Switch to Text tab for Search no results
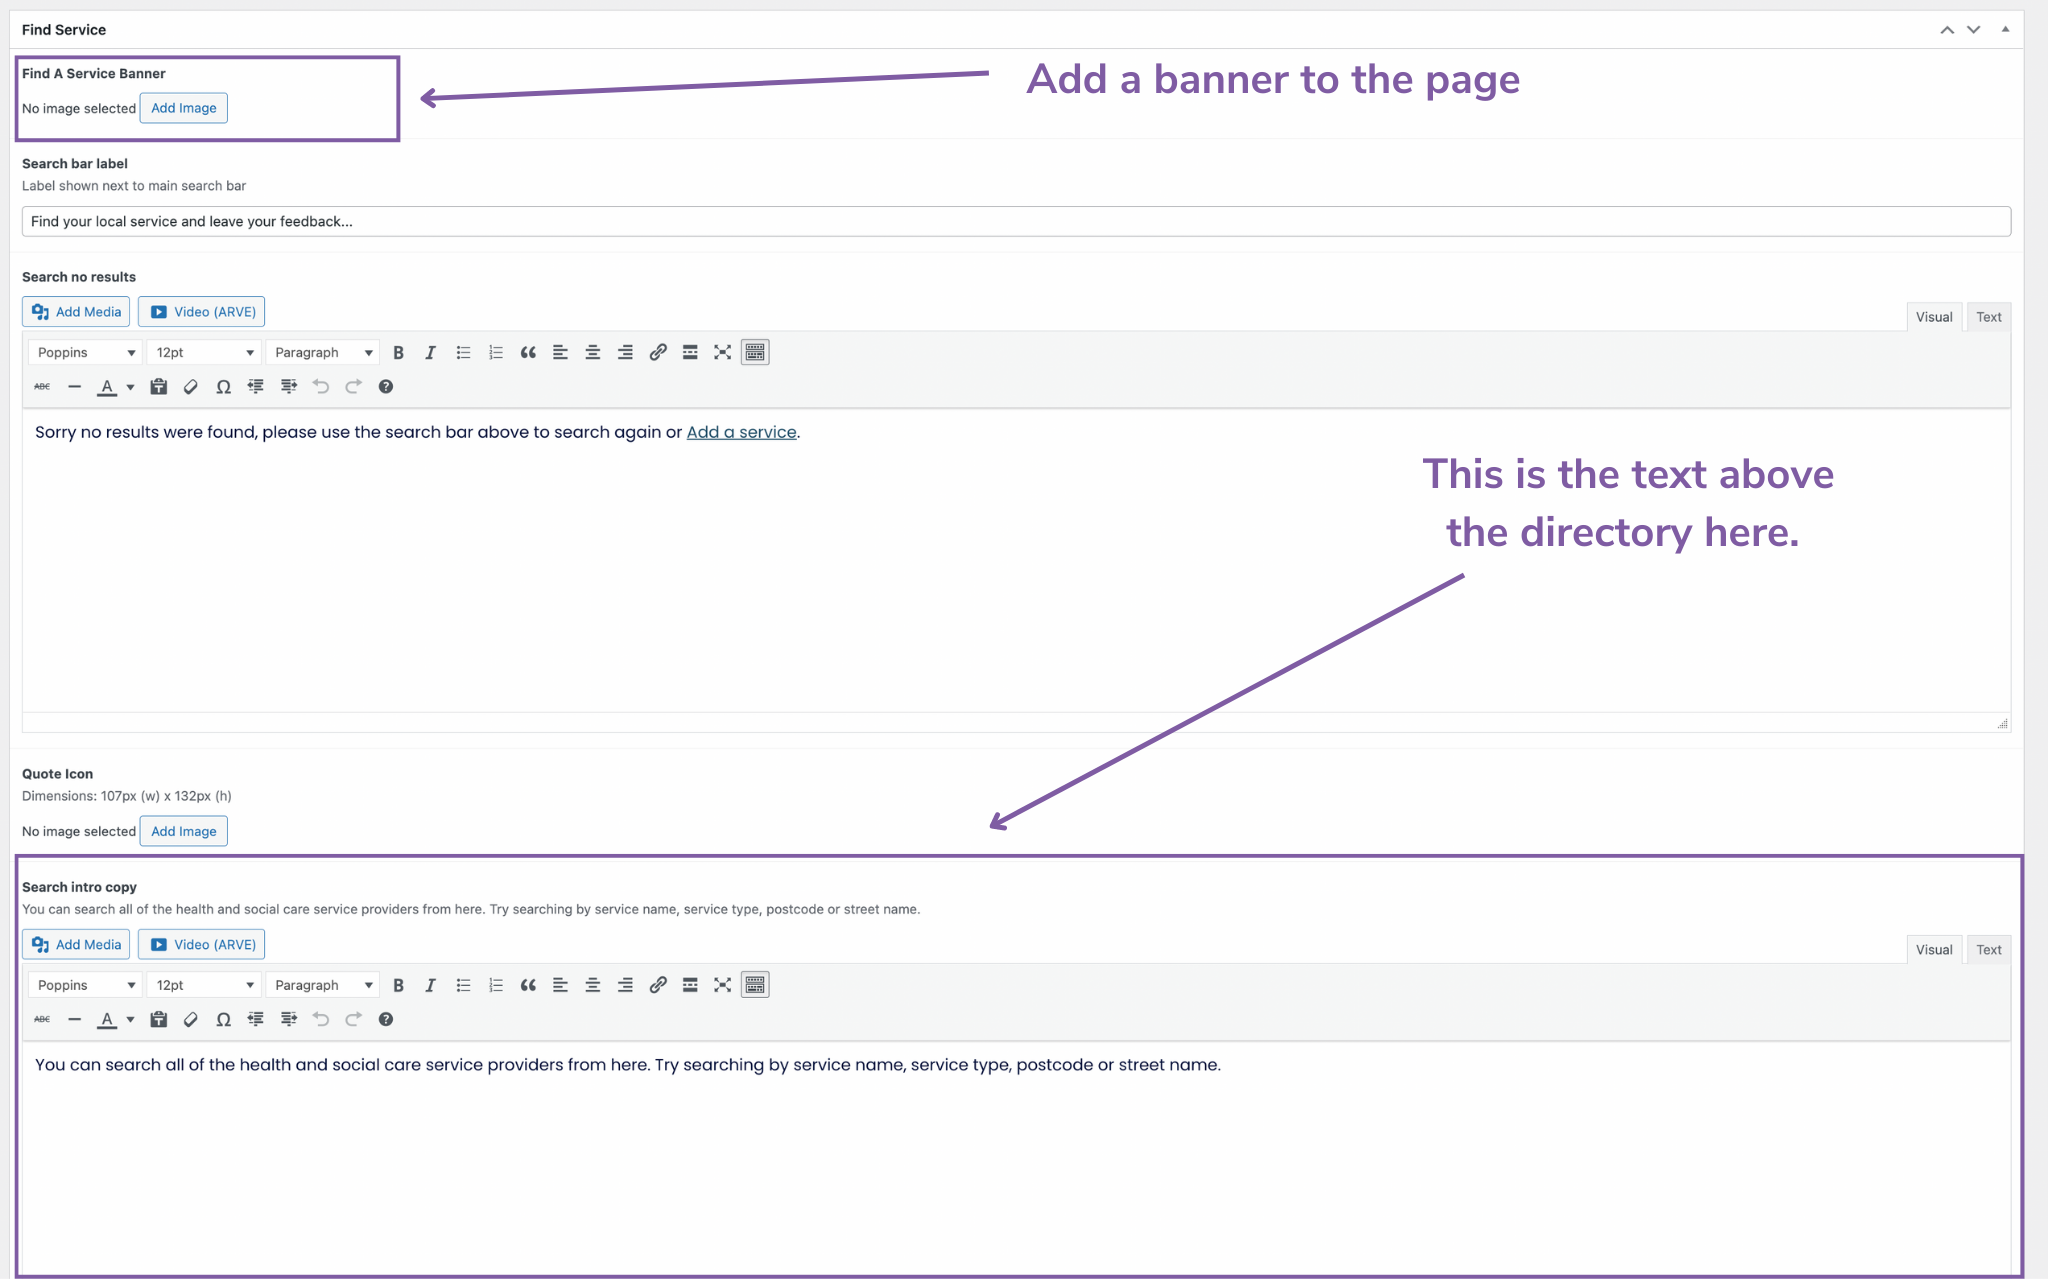Screen dimensions: 2048x1279 click(x=1988, y=317)
